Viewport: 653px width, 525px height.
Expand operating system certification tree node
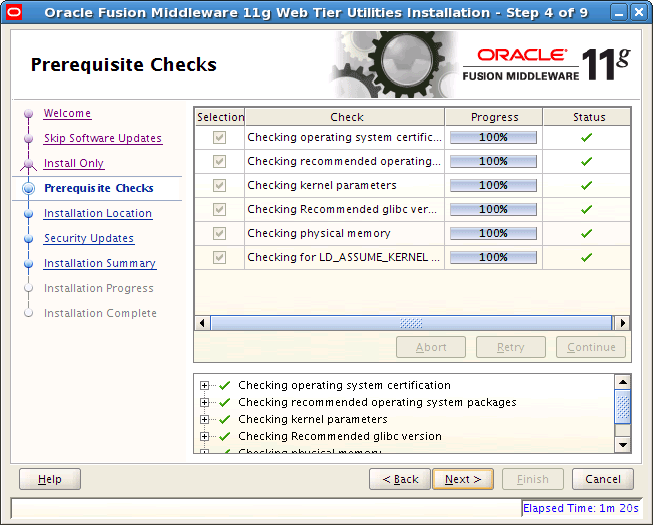click(x=204, y=386)
